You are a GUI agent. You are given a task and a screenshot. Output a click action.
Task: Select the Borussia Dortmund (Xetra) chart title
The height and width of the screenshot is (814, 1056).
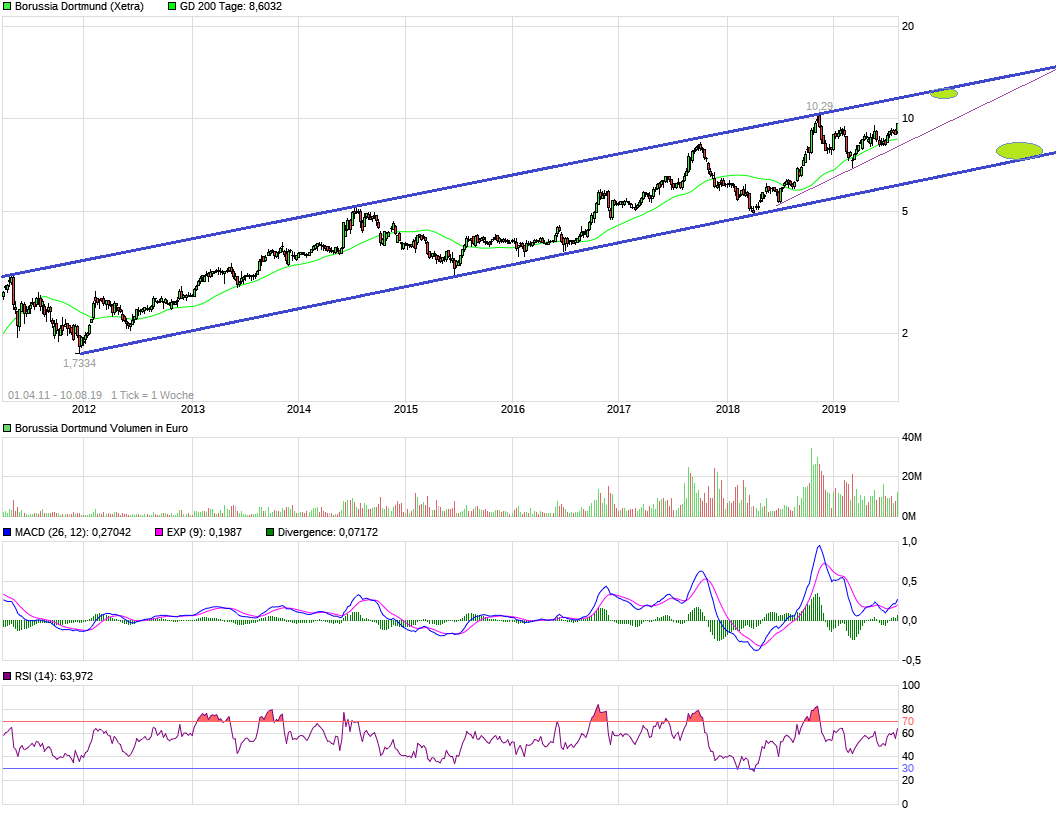79,7
